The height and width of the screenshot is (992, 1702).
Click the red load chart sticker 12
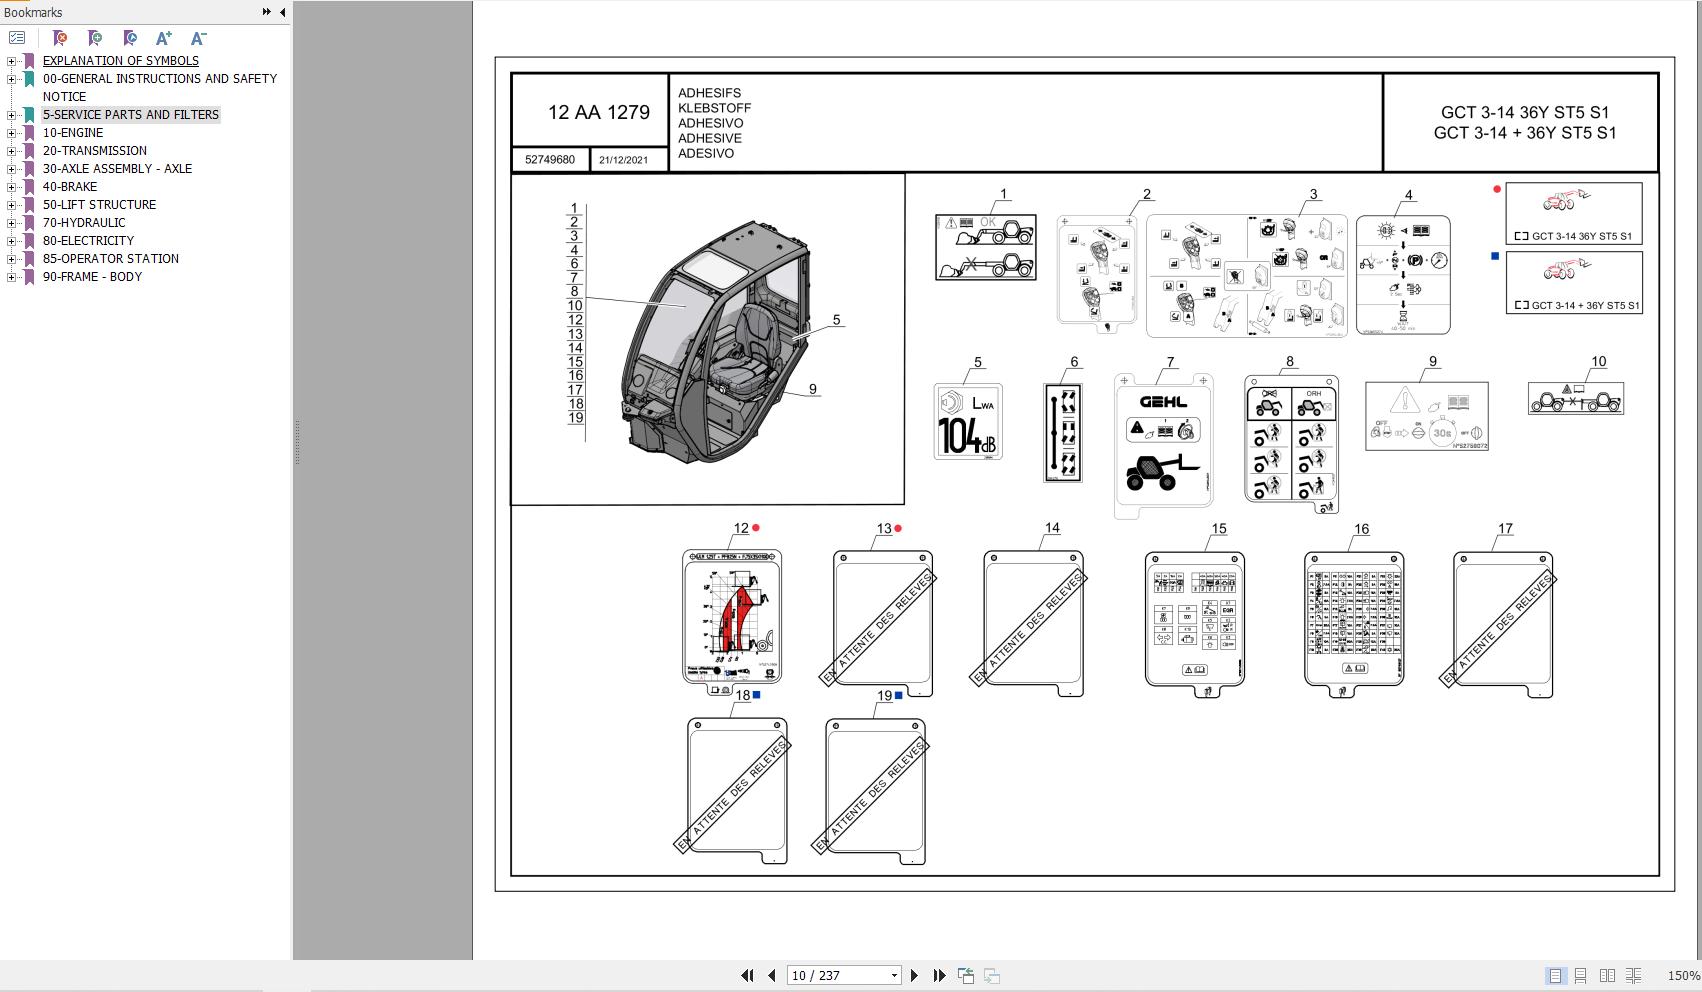[732, 620]
